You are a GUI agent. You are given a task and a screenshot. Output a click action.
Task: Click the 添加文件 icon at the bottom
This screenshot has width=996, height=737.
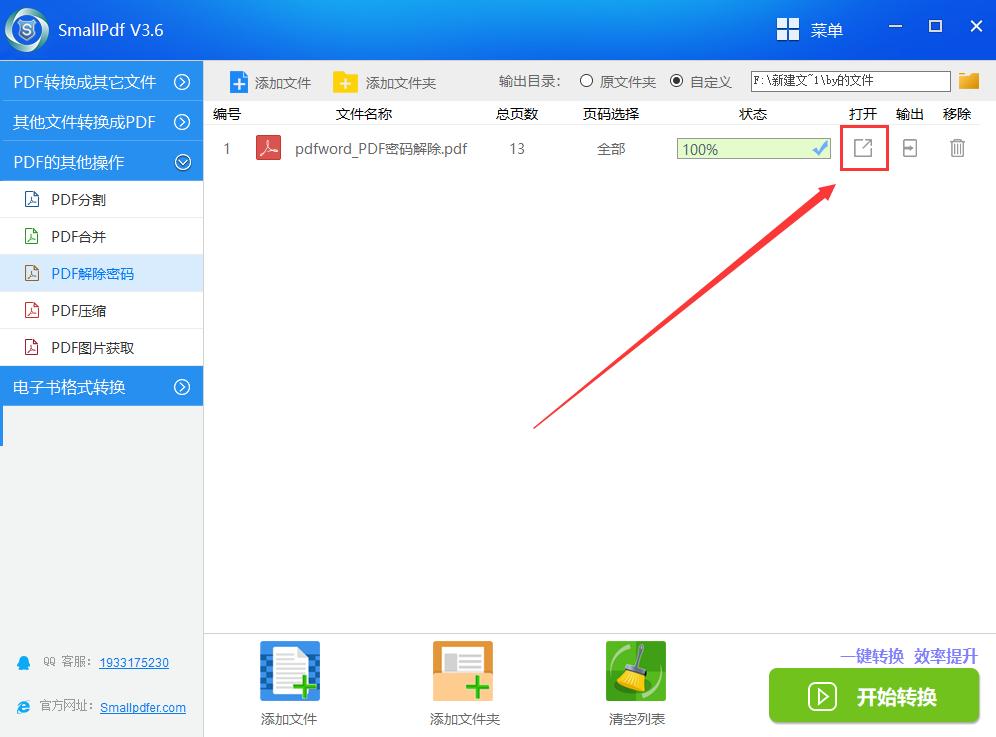[289, 670]
